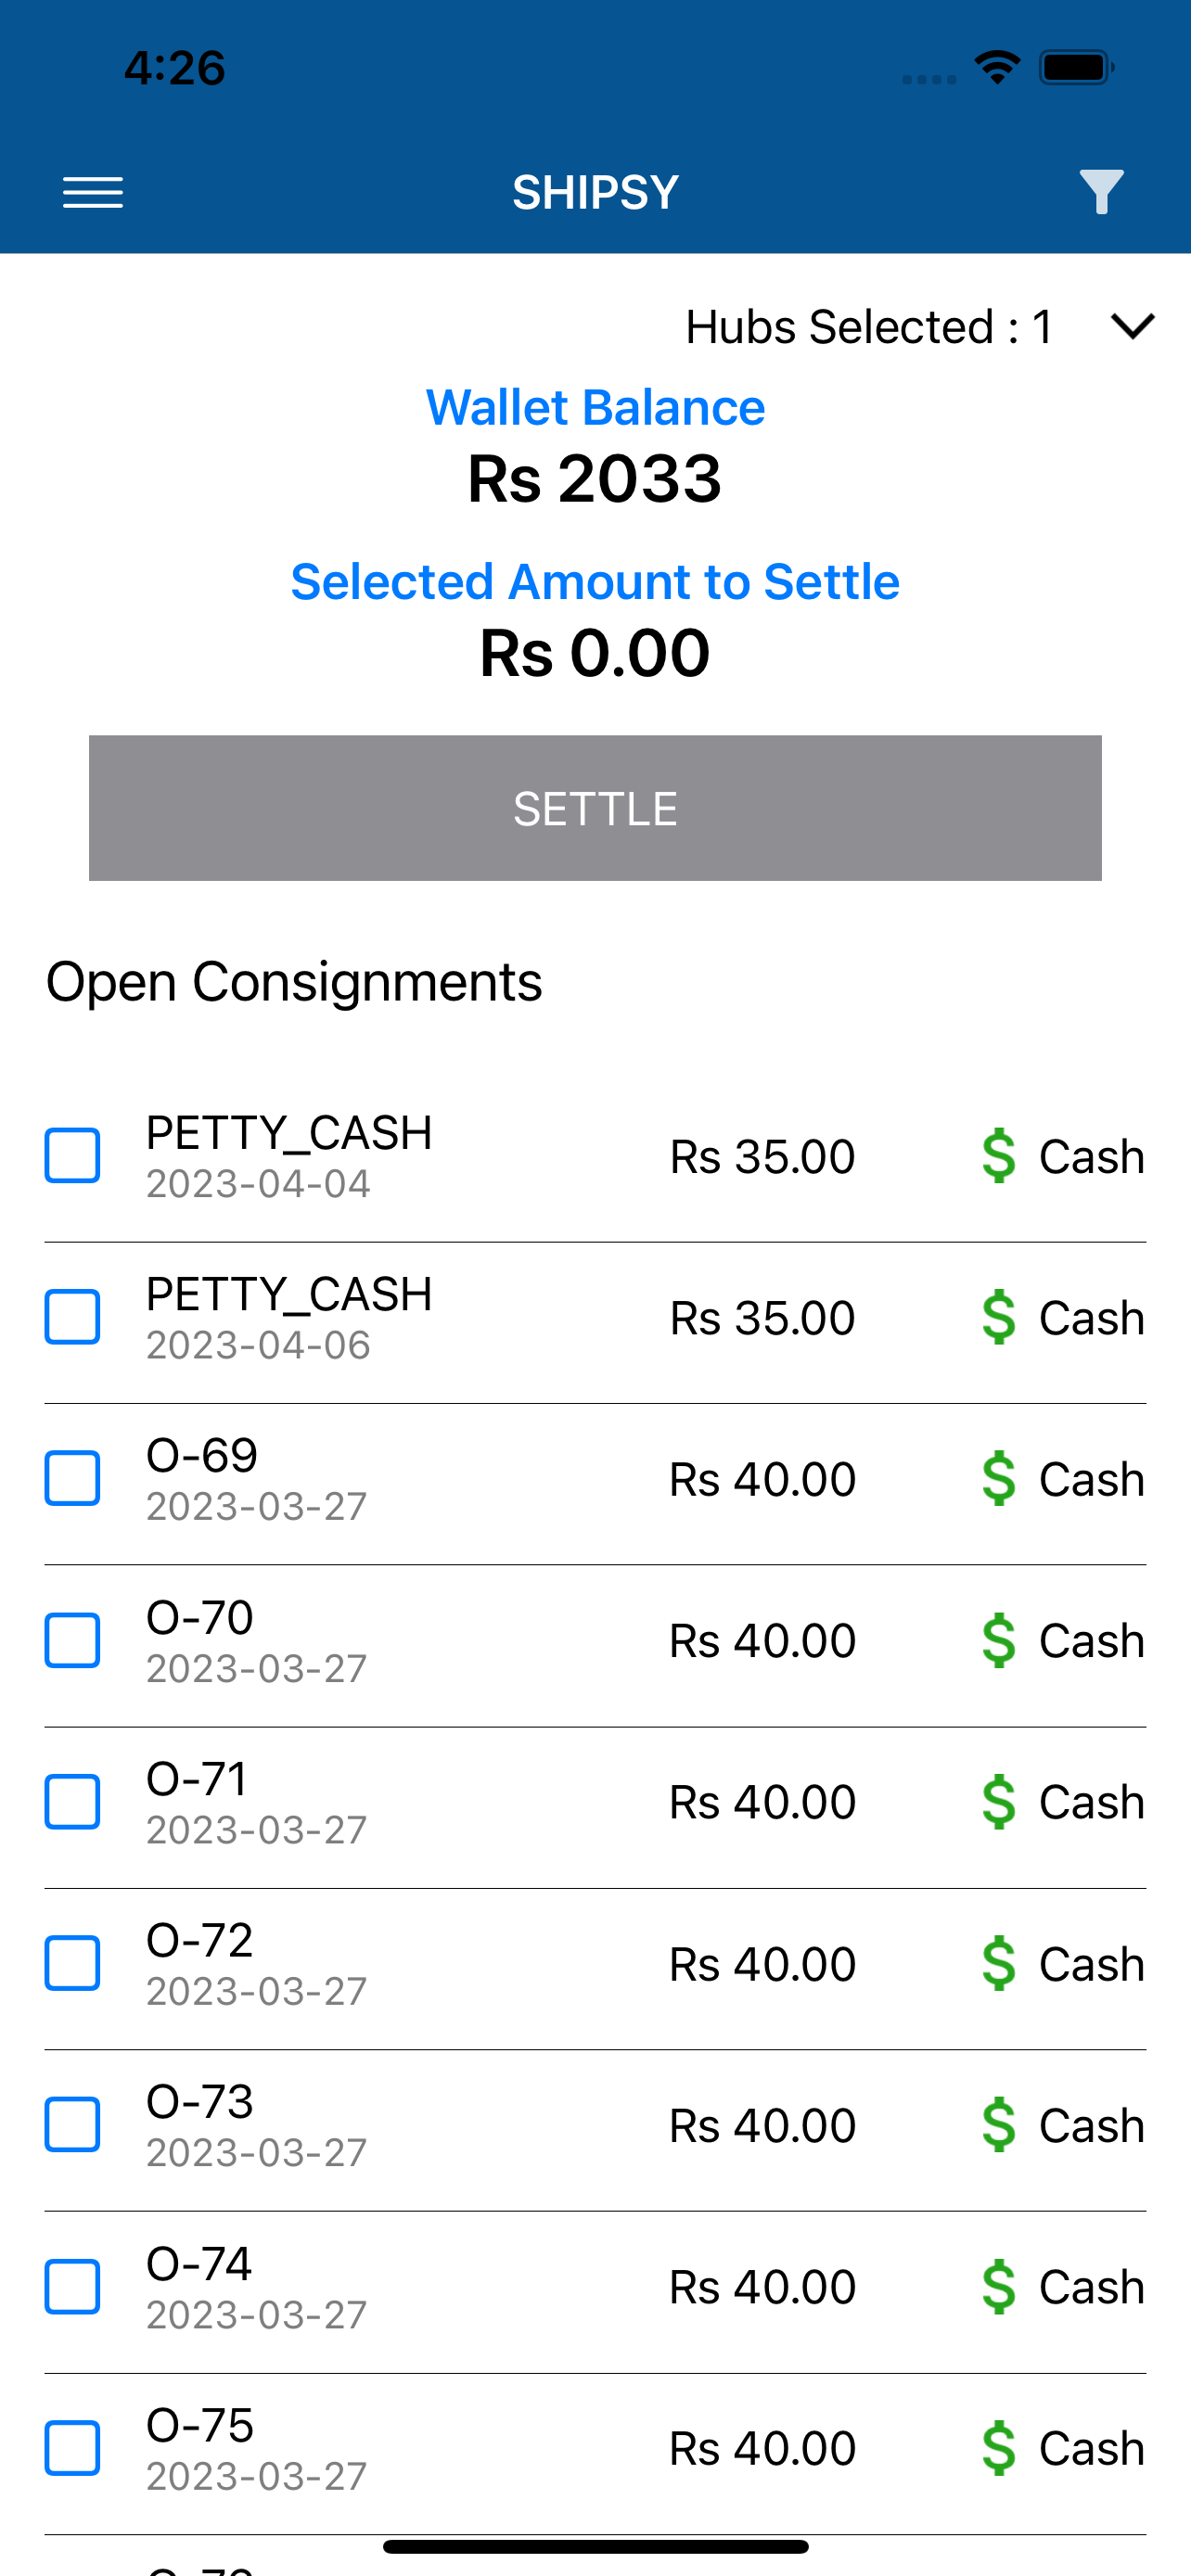Tap the green dollar icon for O-75
This screenshot has width=1191, height=2576.
click(x=999, y=2448)
